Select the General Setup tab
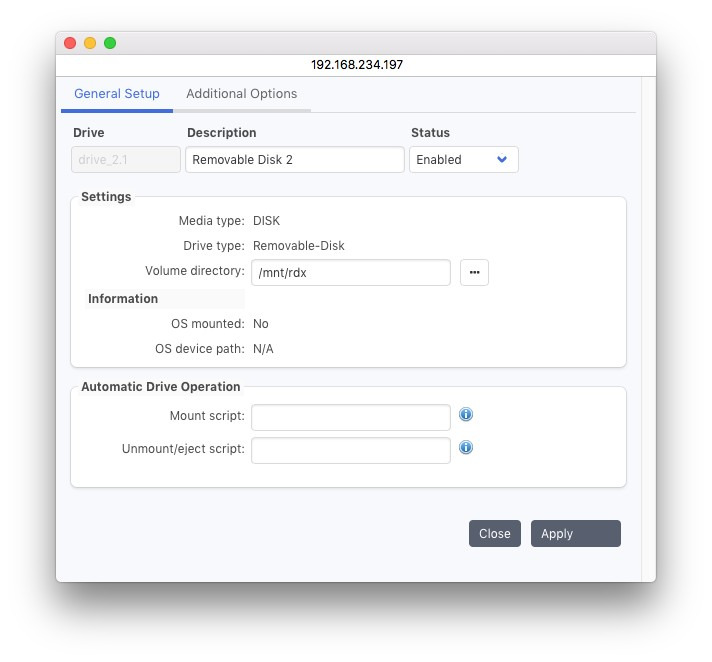 (117, 94)
